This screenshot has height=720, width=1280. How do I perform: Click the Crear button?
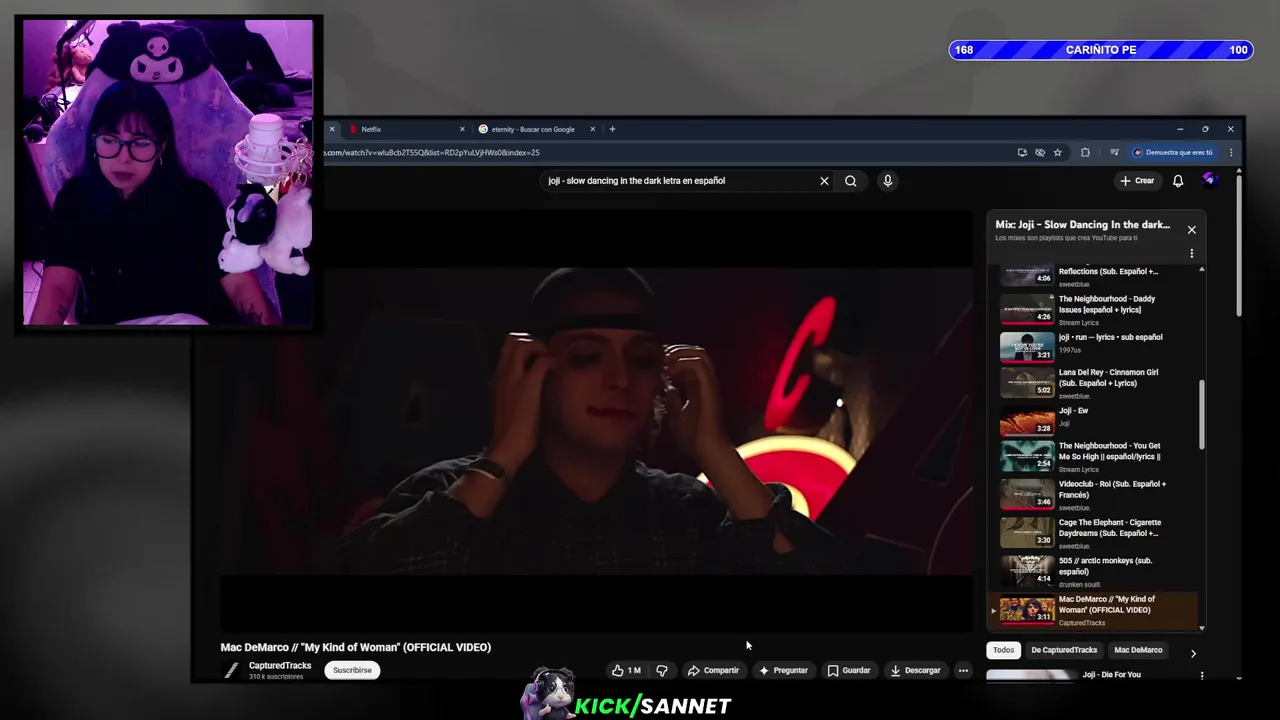pyautogui.click(x=1137, y=181)
